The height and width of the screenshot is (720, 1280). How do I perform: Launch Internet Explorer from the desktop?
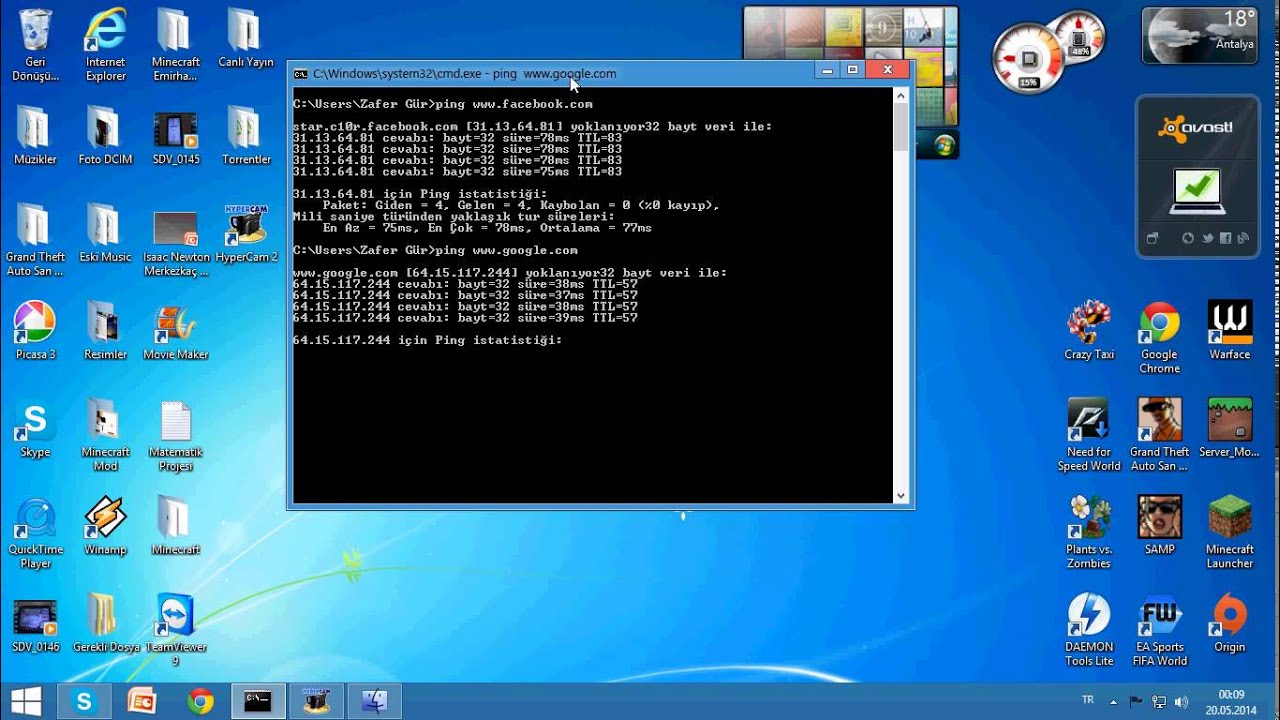click(106, 45)
